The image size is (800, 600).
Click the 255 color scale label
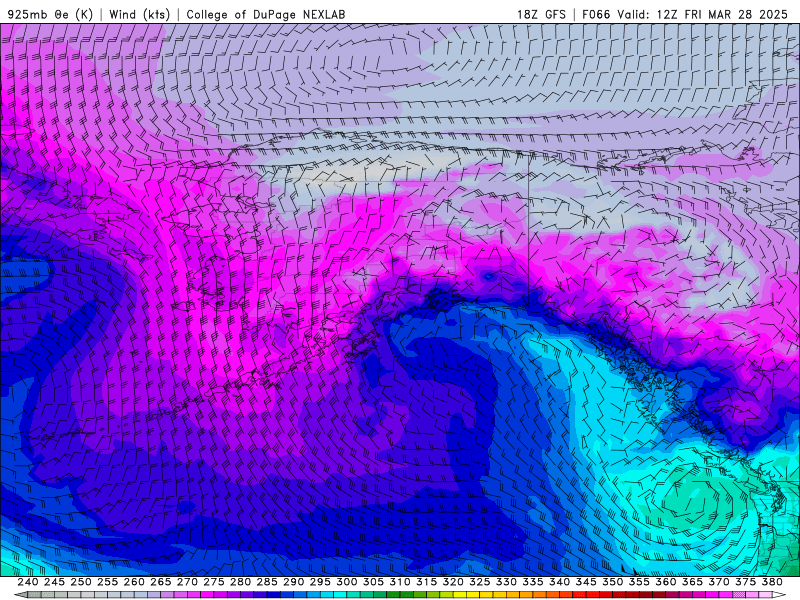click(107, 582)
